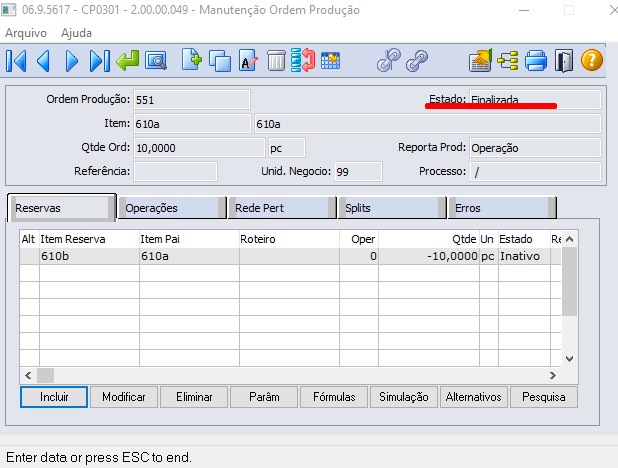The width and height of the screenshot is (618, 468).
Task: Click the Reporta Prod field Operação
Action: 535,148
